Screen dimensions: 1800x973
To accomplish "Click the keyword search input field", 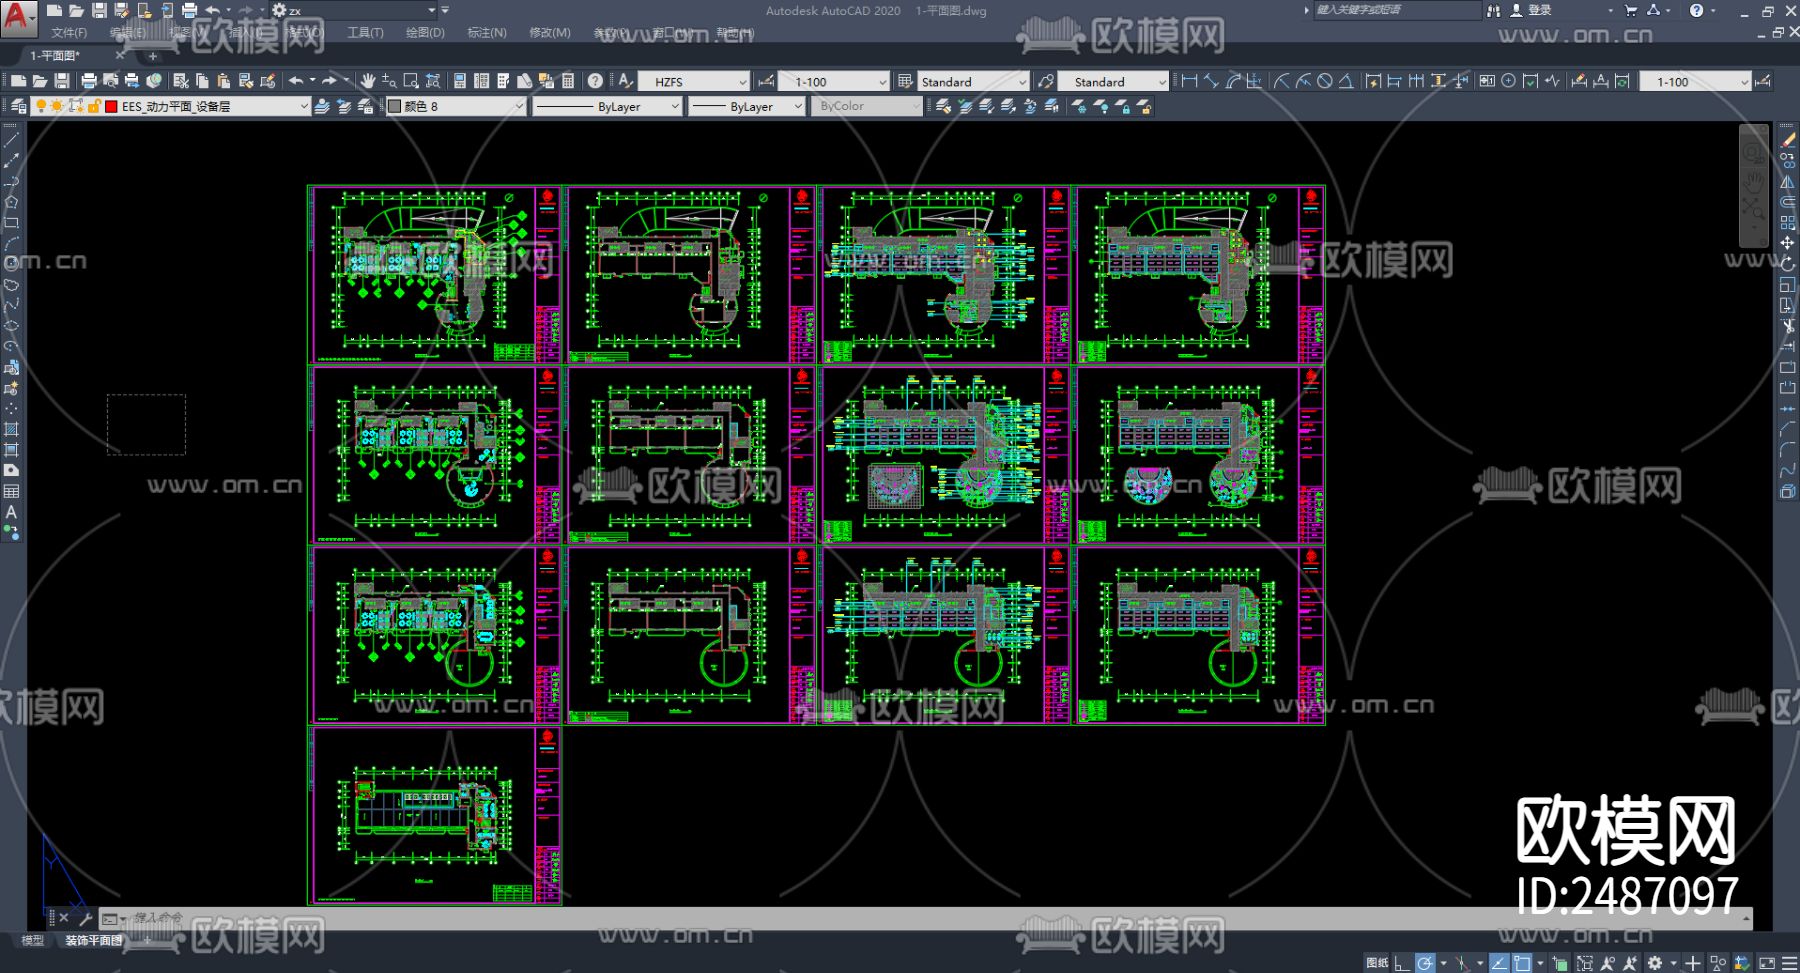I will [x=1395, y=10].
